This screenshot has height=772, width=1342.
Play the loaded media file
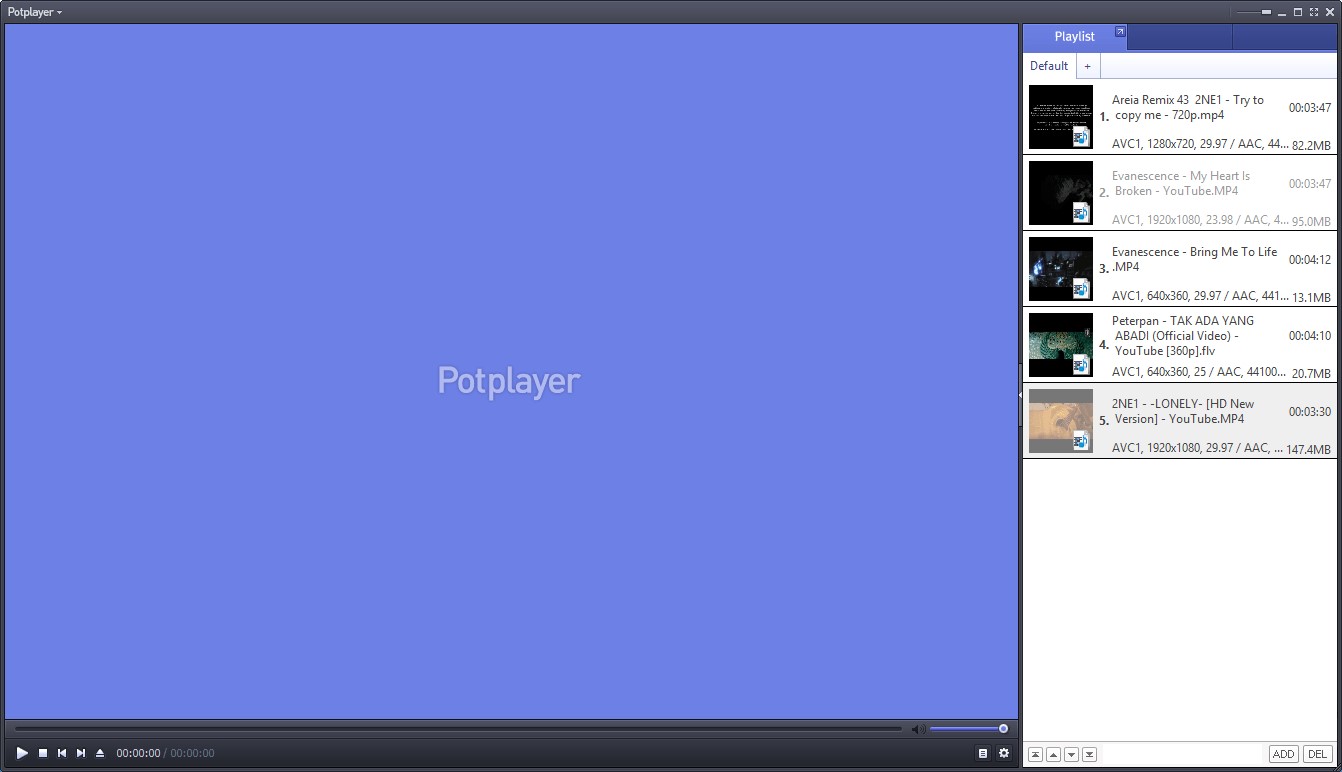21,753
